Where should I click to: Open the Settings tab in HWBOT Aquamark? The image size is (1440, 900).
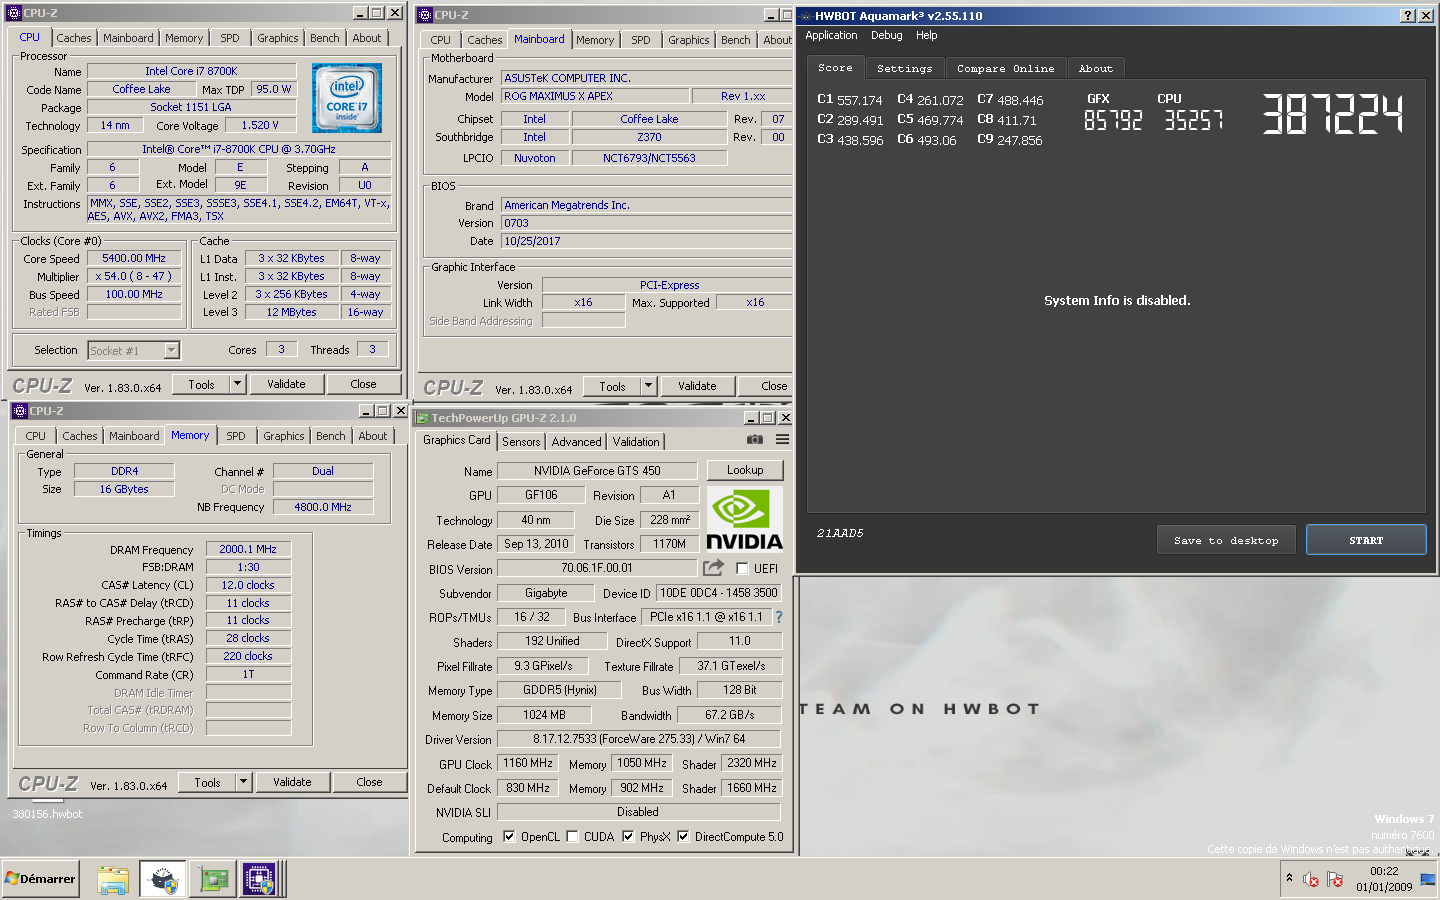904,68
